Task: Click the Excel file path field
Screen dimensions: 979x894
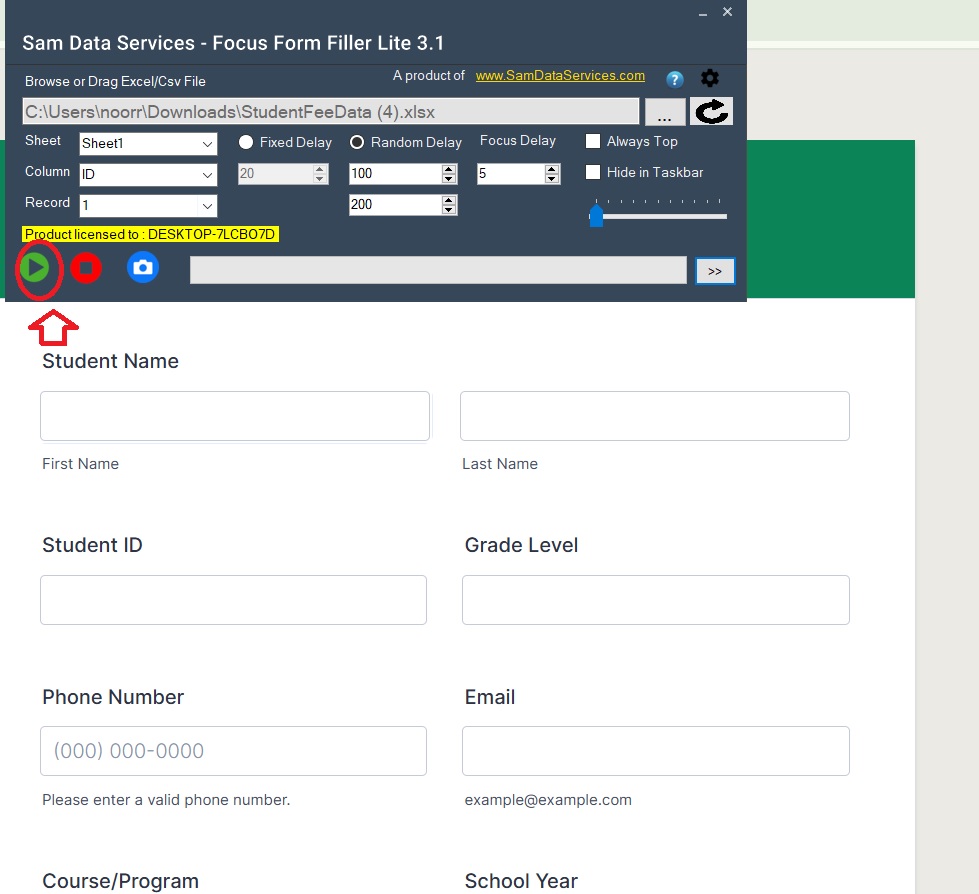Action: point(331,112)
